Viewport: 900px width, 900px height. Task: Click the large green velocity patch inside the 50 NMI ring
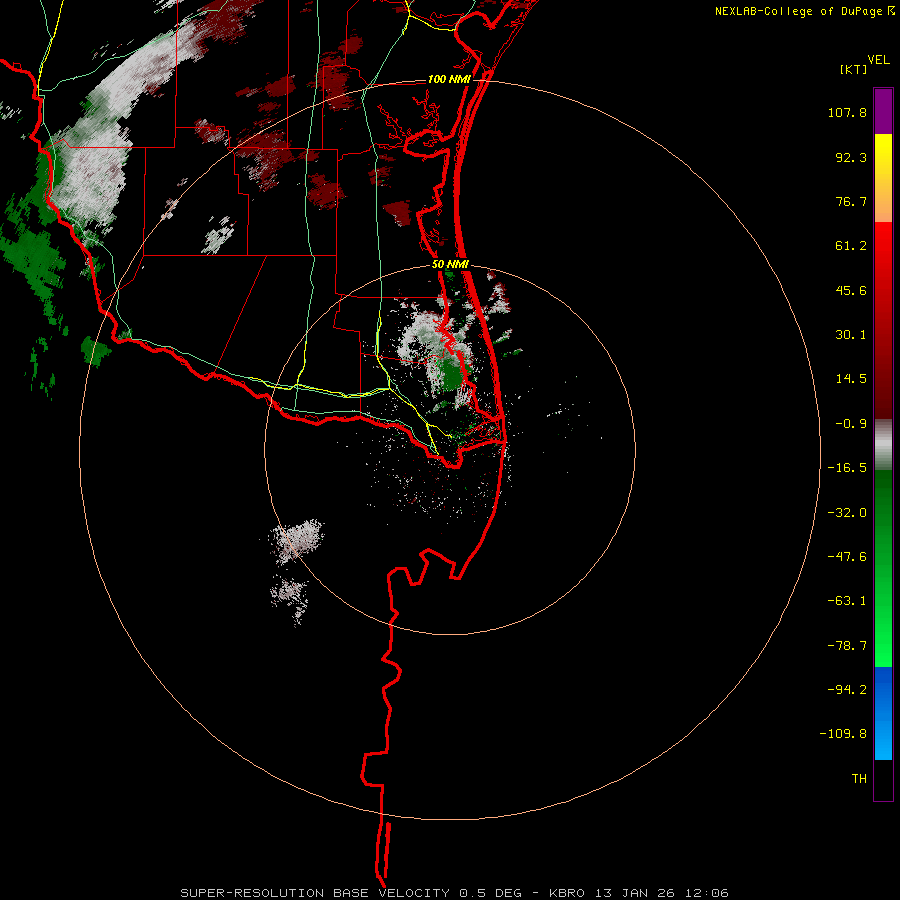click(452, 373)
